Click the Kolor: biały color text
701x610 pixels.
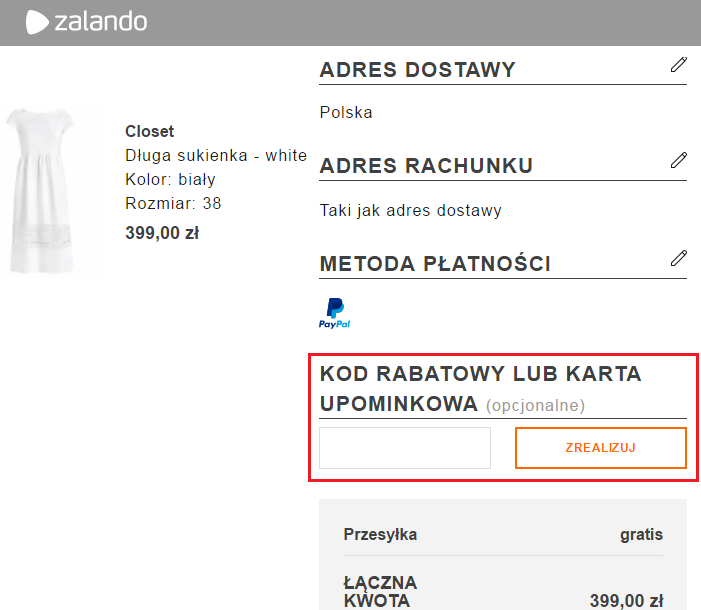click(170, 179)
